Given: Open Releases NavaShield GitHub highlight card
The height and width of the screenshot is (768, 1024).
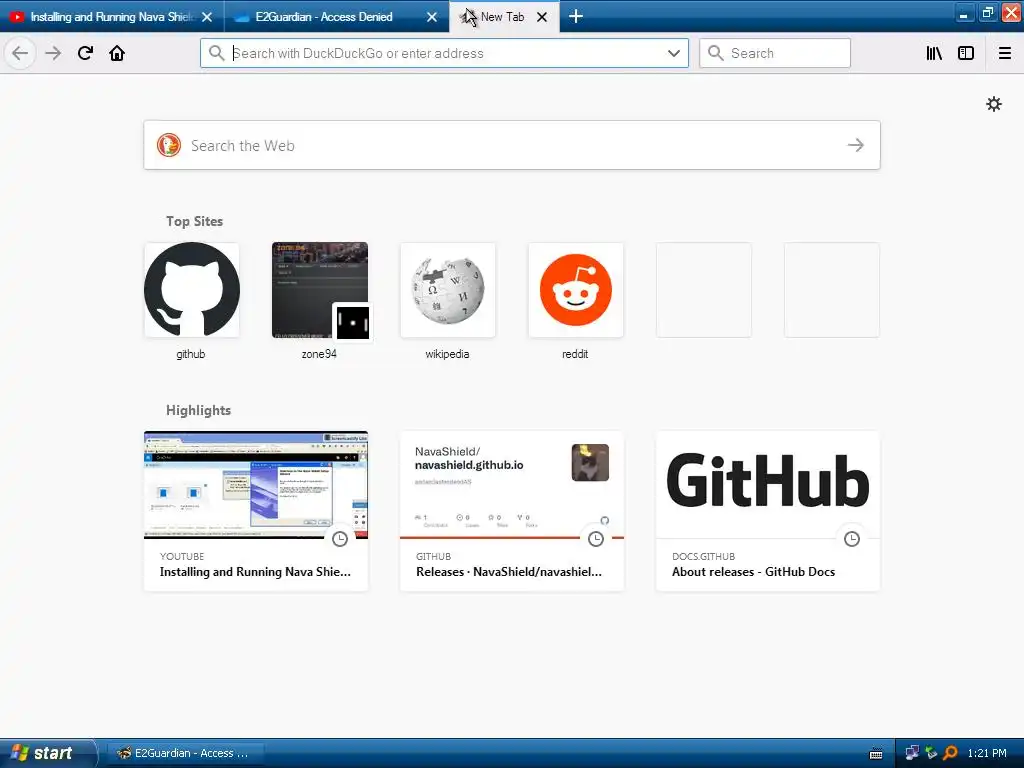Looking at the screenshot, I should point(512,511).
